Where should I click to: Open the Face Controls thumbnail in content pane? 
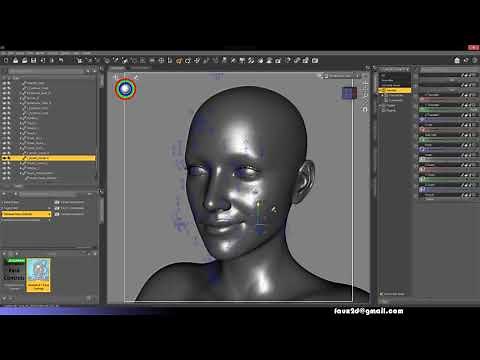(14, 274)
